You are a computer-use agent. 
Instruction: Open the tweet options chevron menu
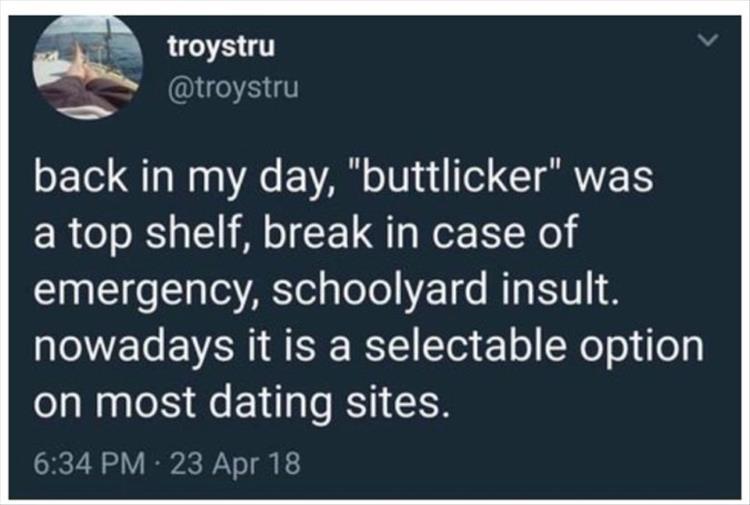click(708, 42)
